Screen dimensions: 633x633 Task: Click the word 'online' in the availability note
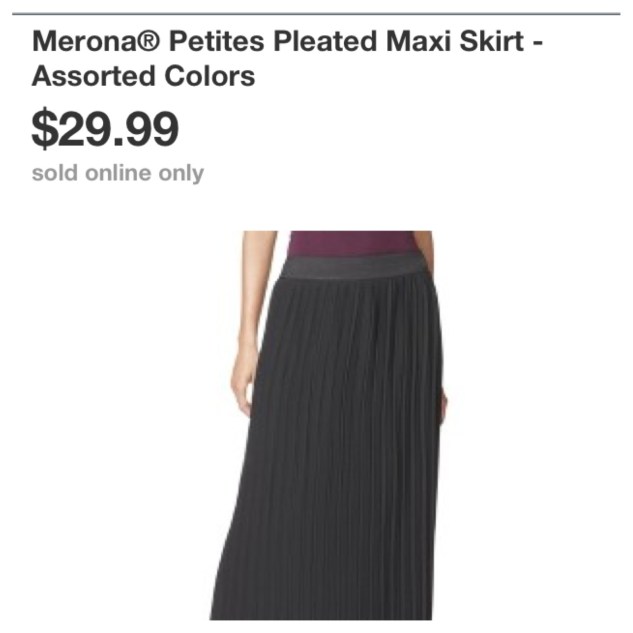[x=118, y=173]
